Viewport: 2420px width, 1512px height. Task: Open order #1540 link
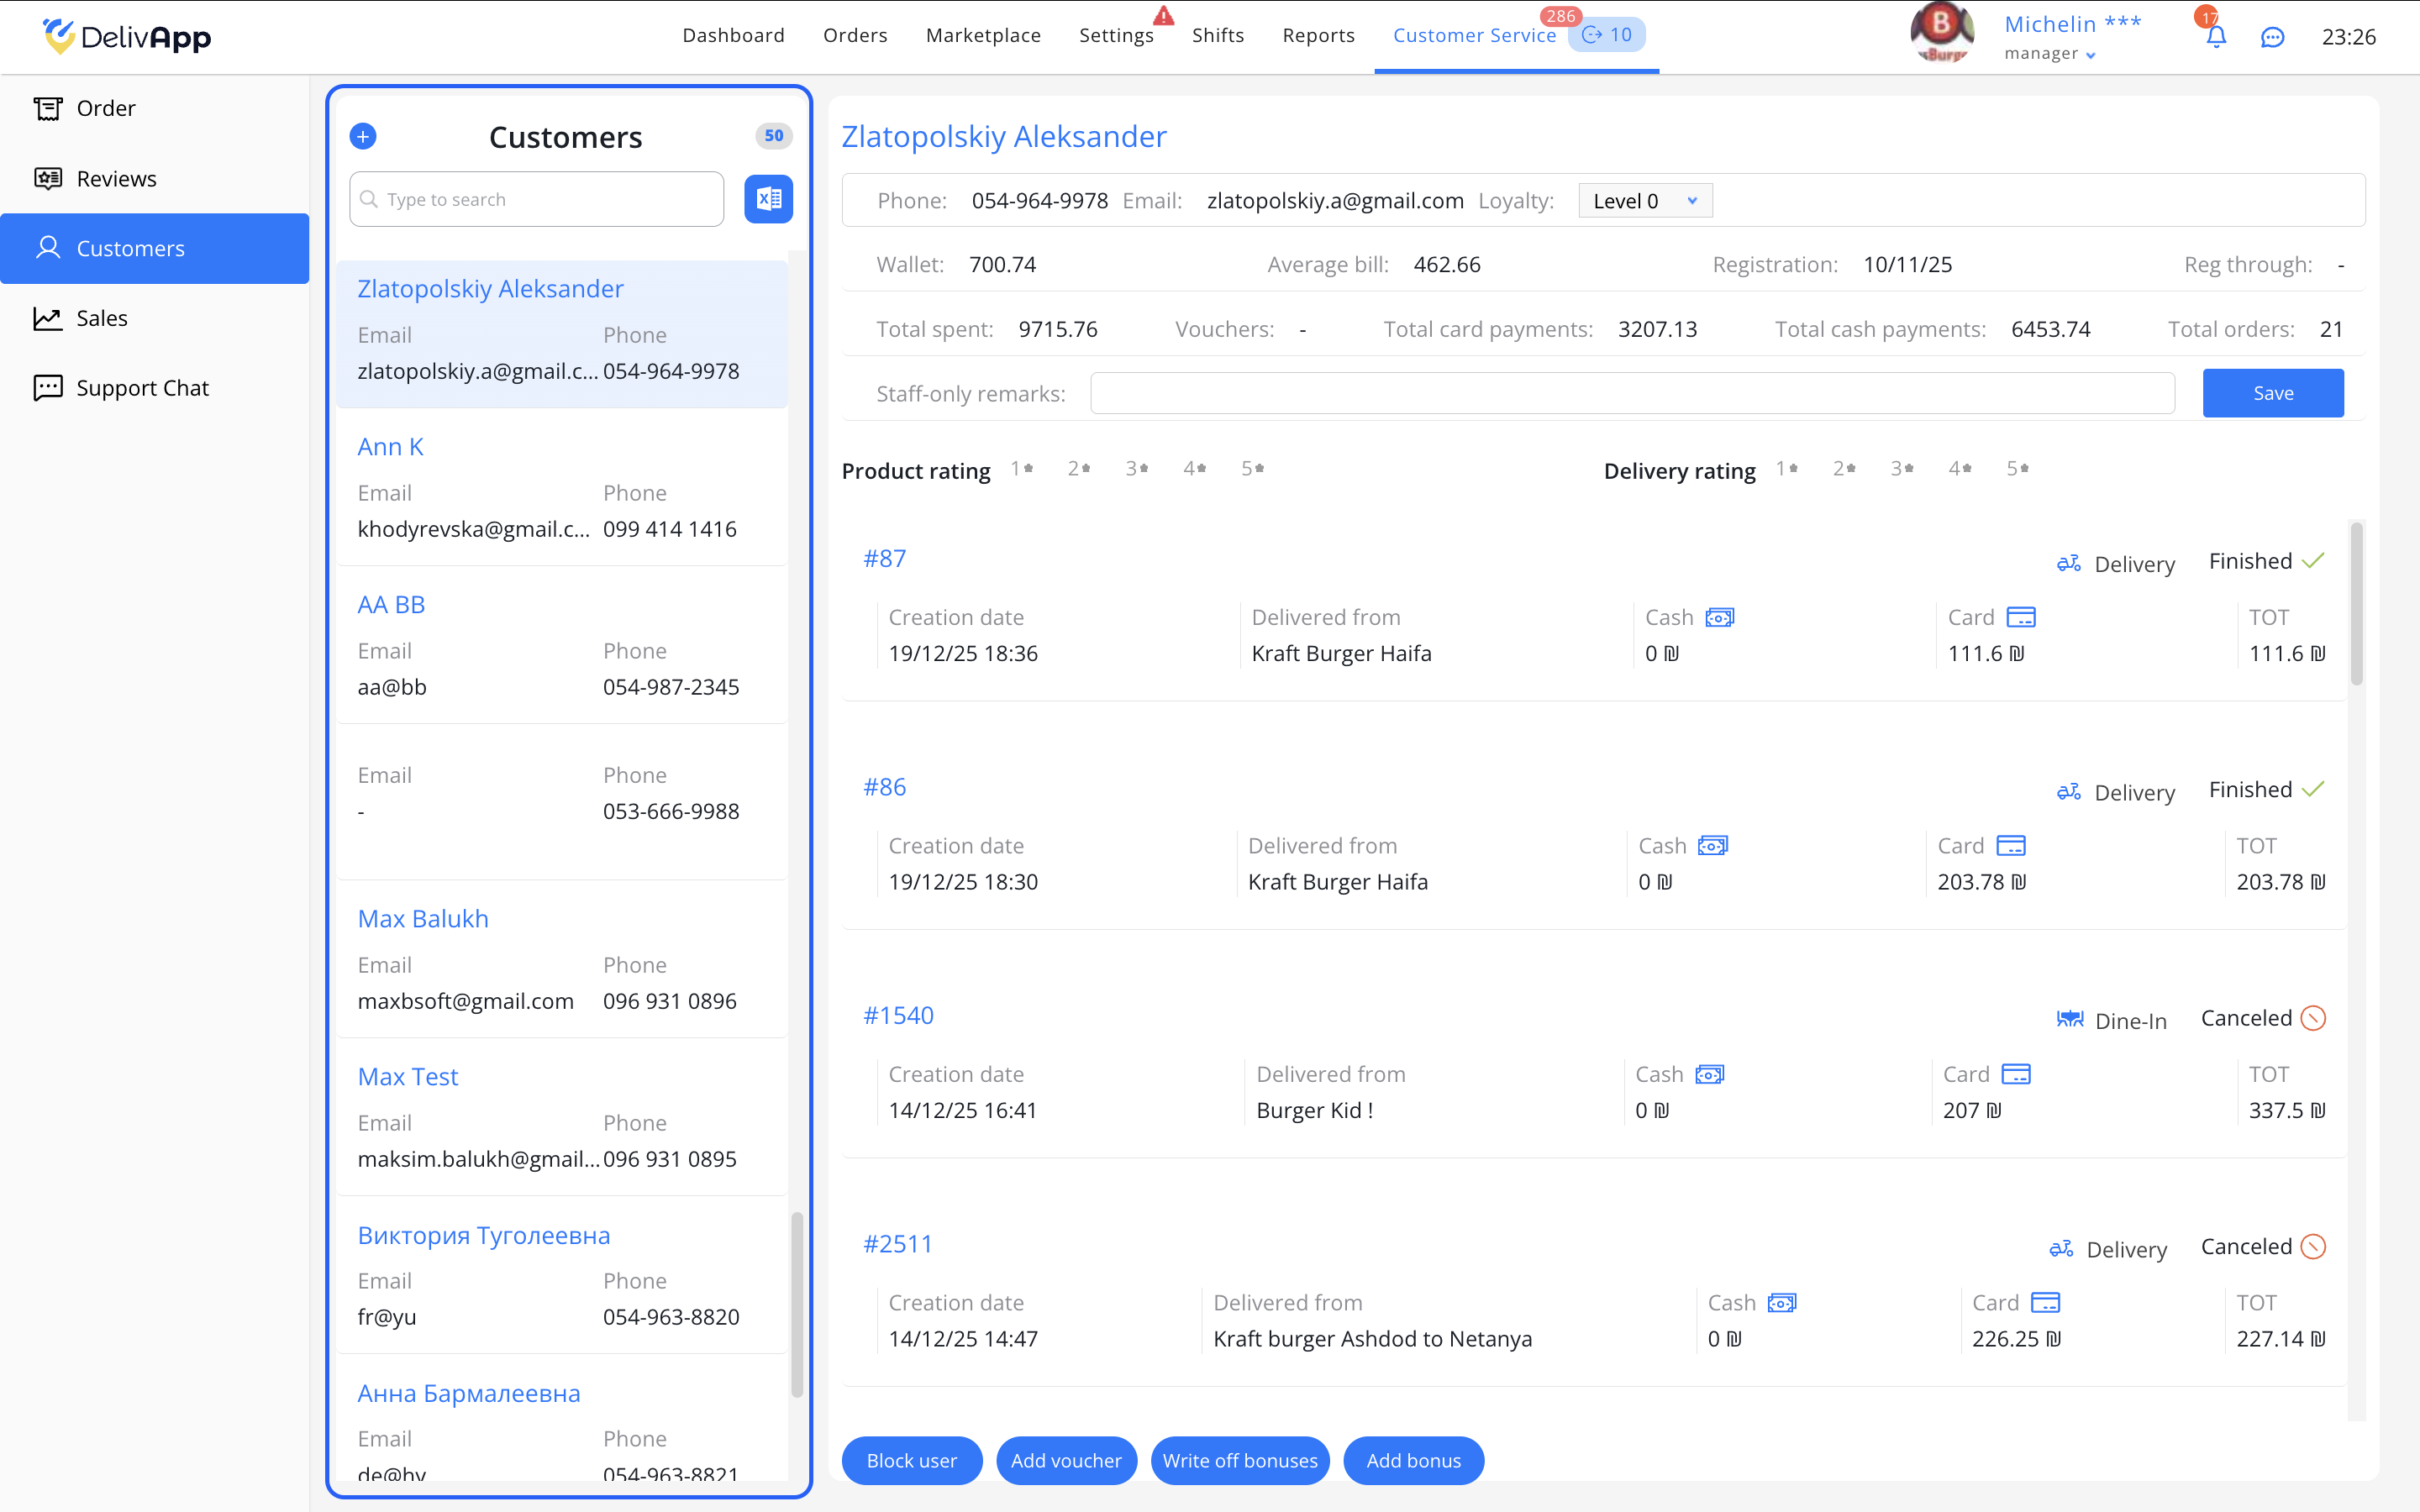898,1015
